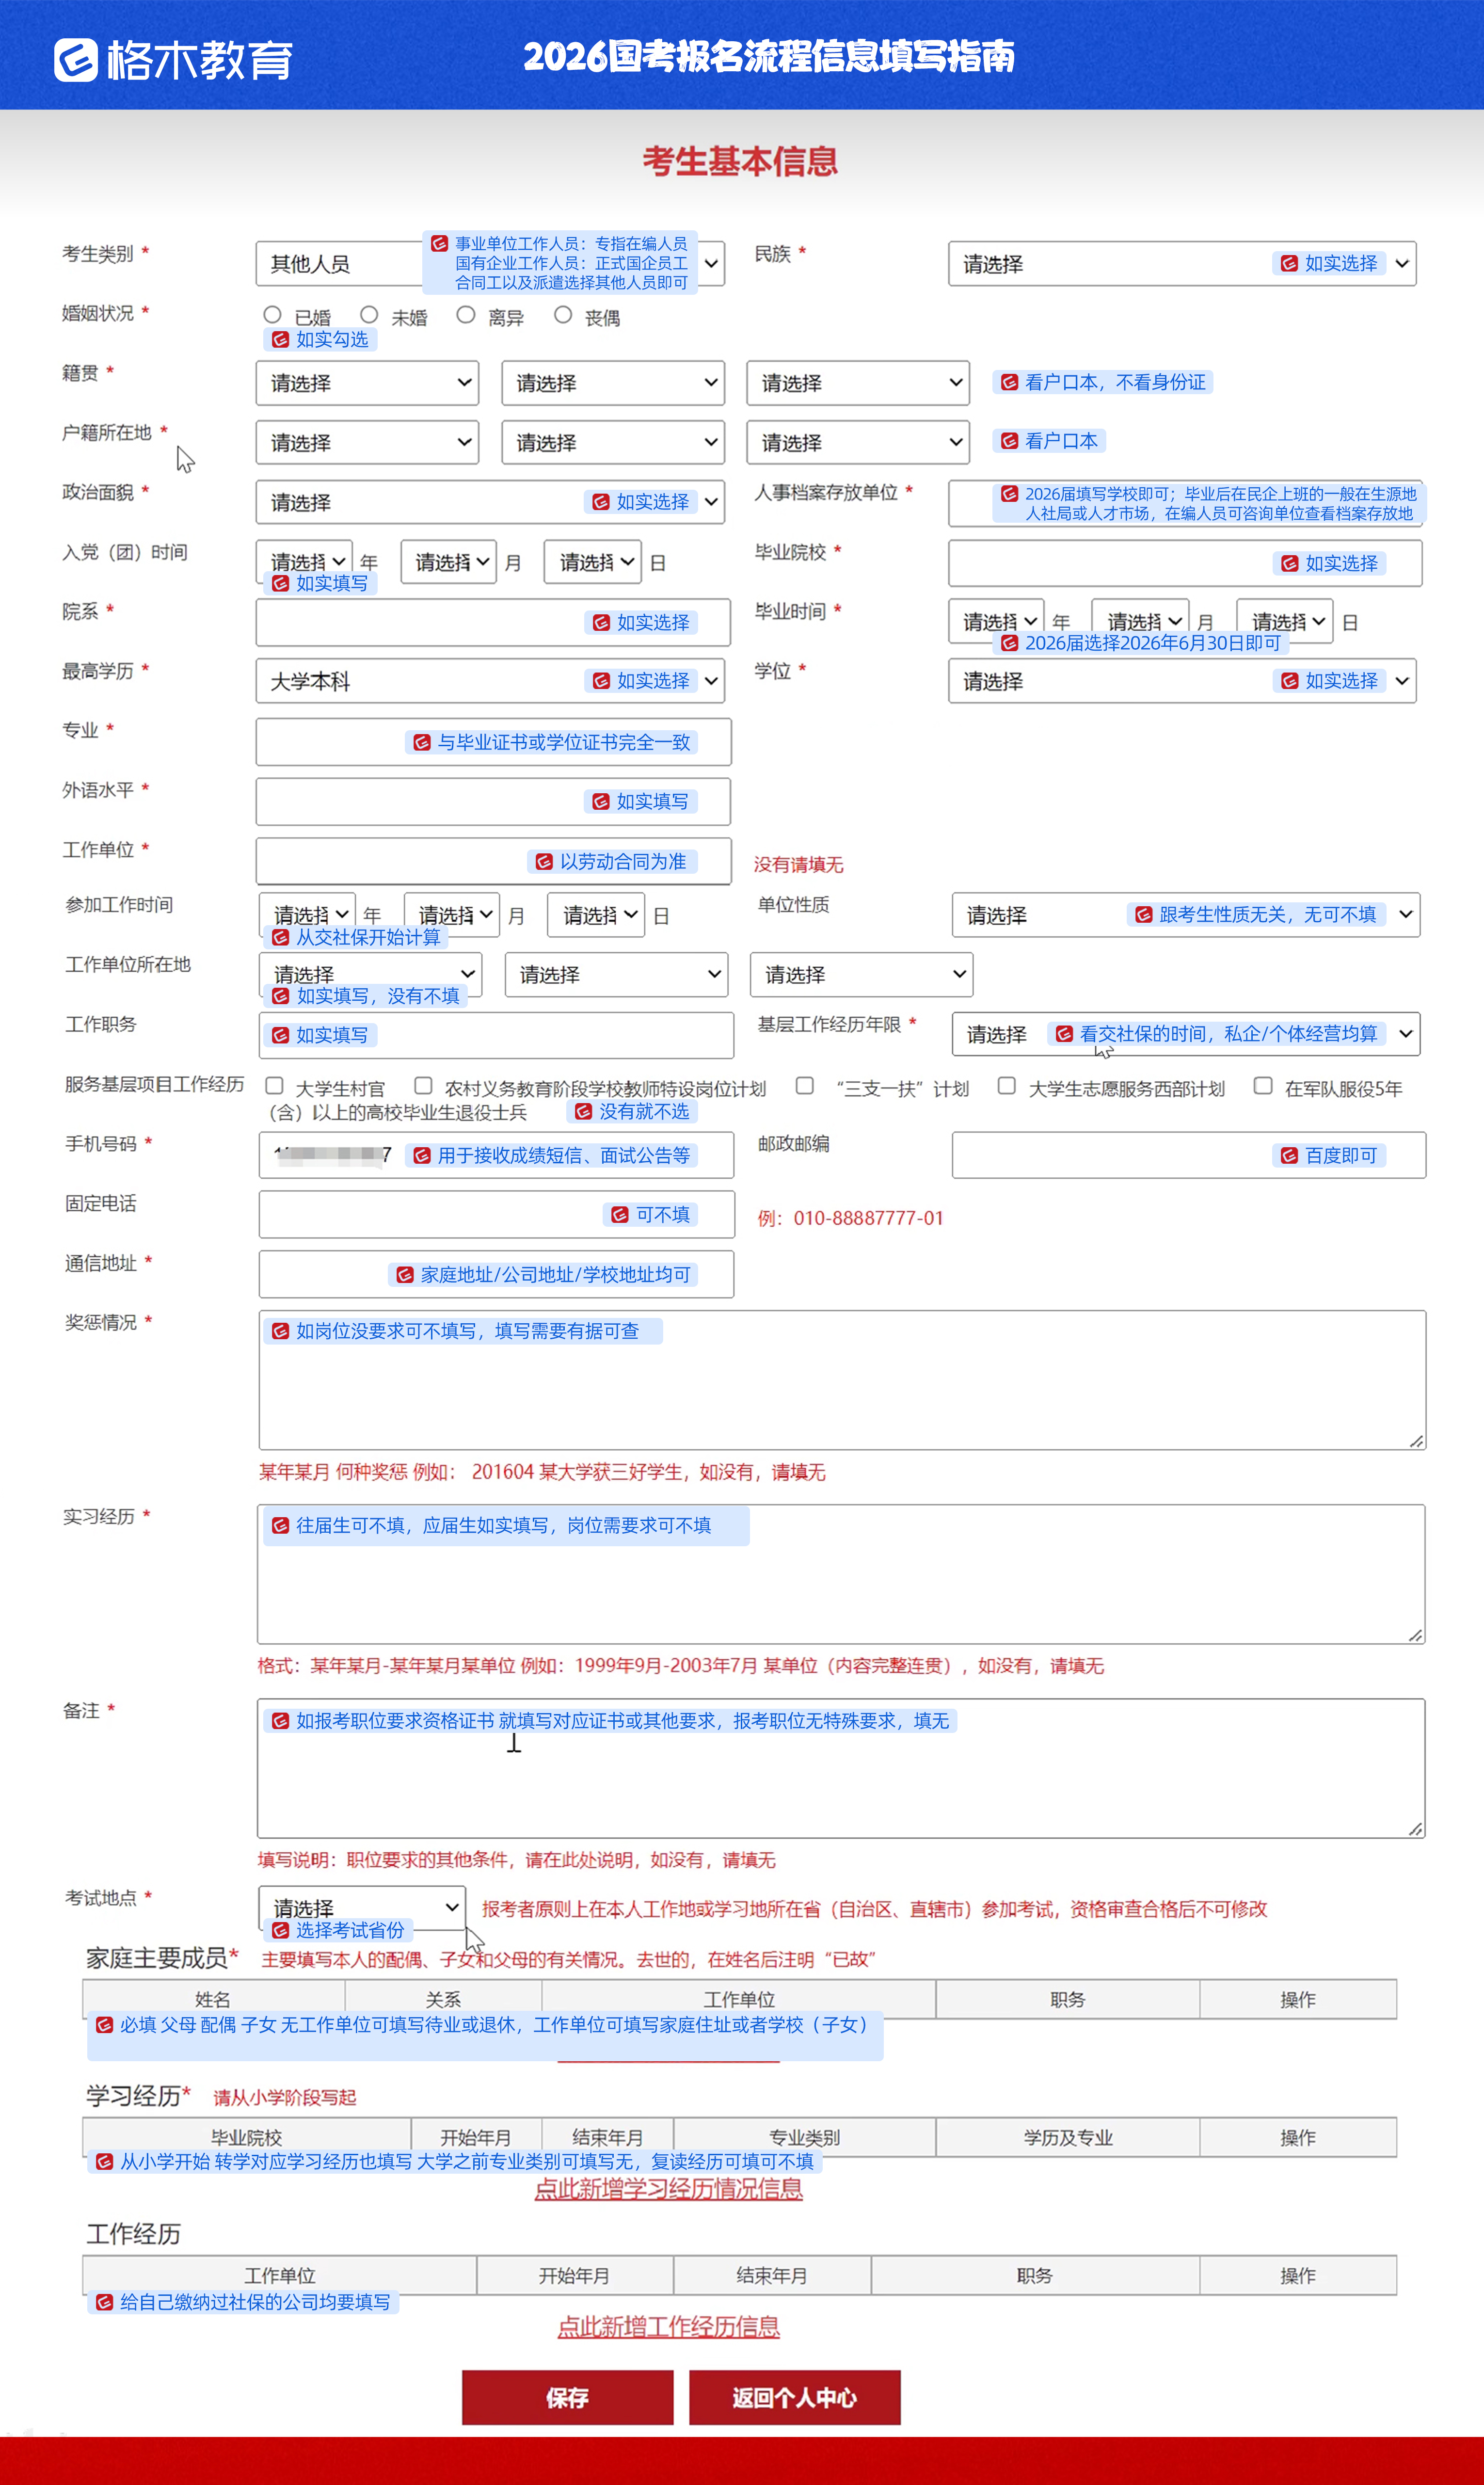
Task: Select 离异 radio option
Action: click(x=466, y=315)
